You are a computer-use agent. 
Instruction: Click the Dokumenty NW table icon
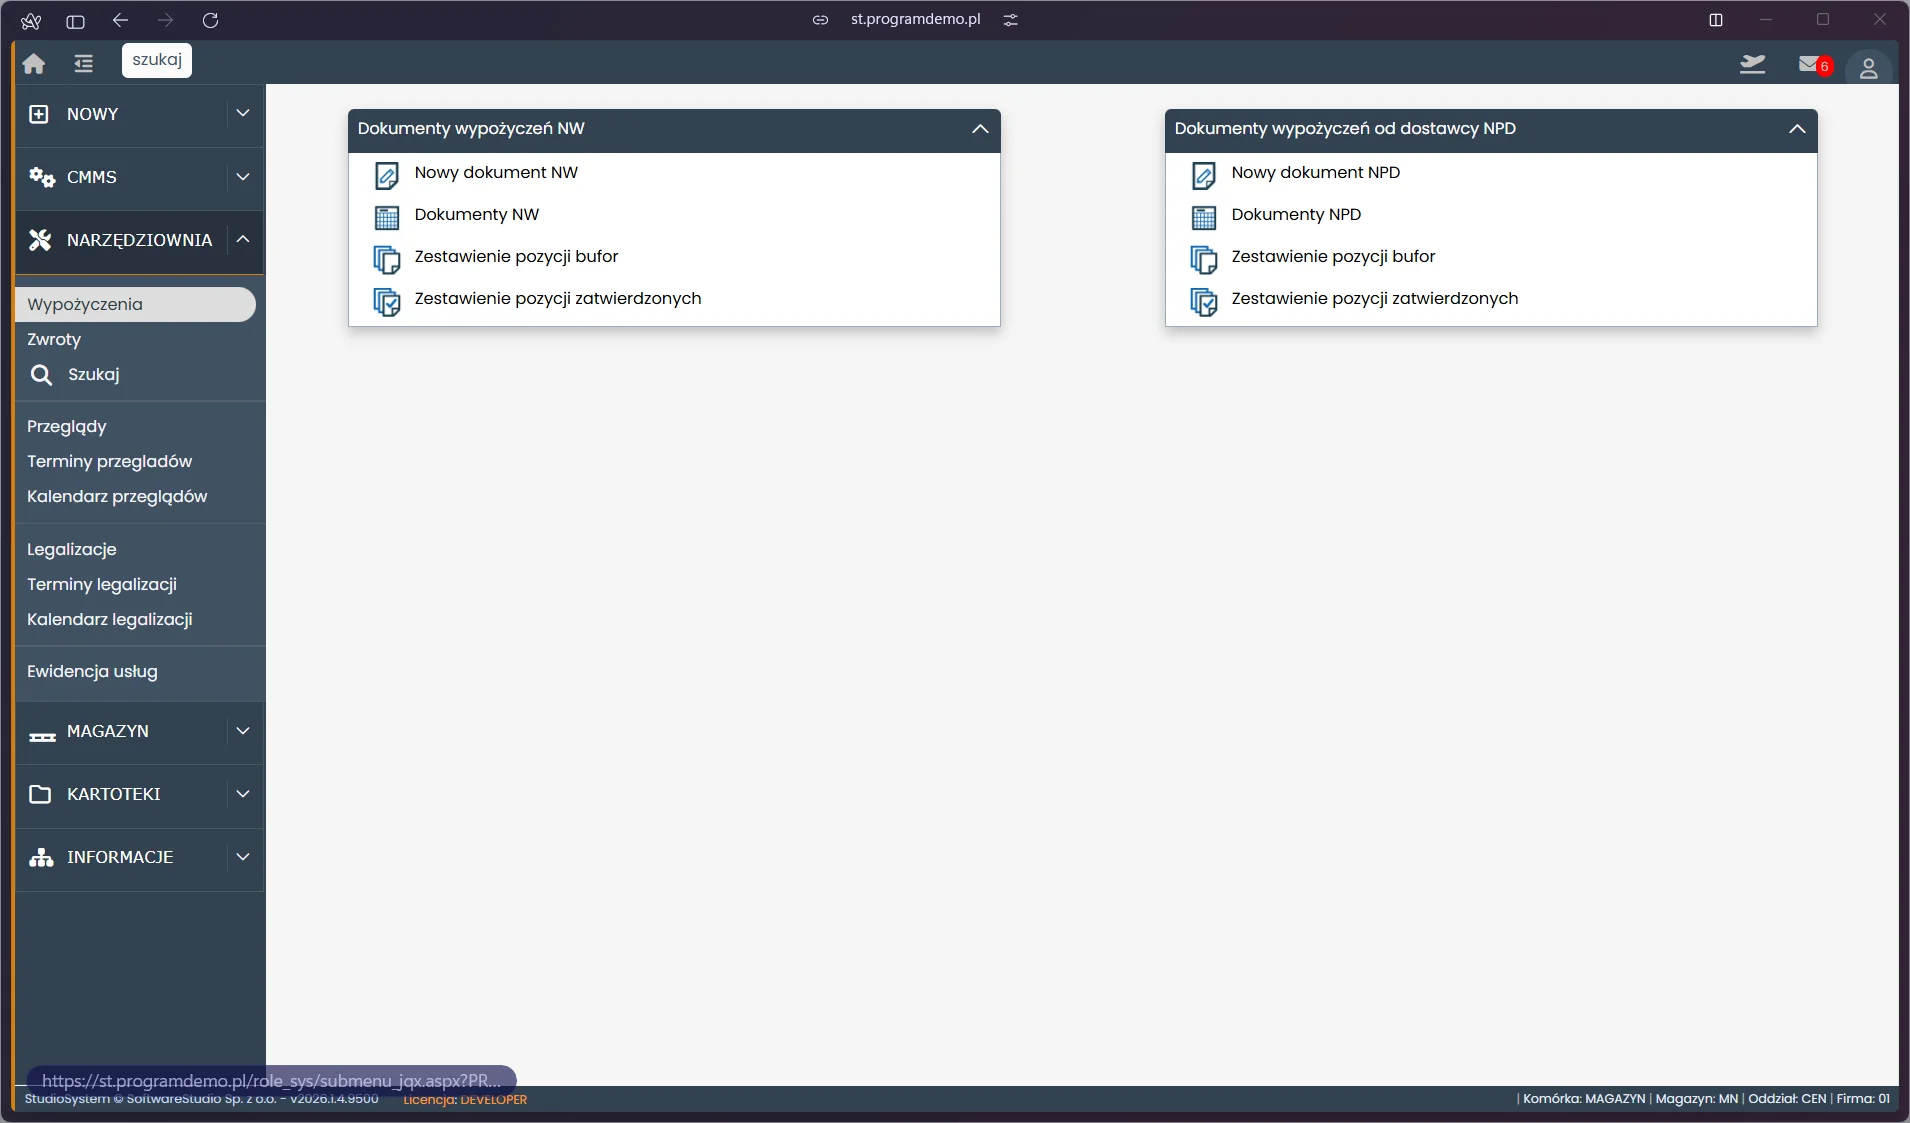coord(387,217)
